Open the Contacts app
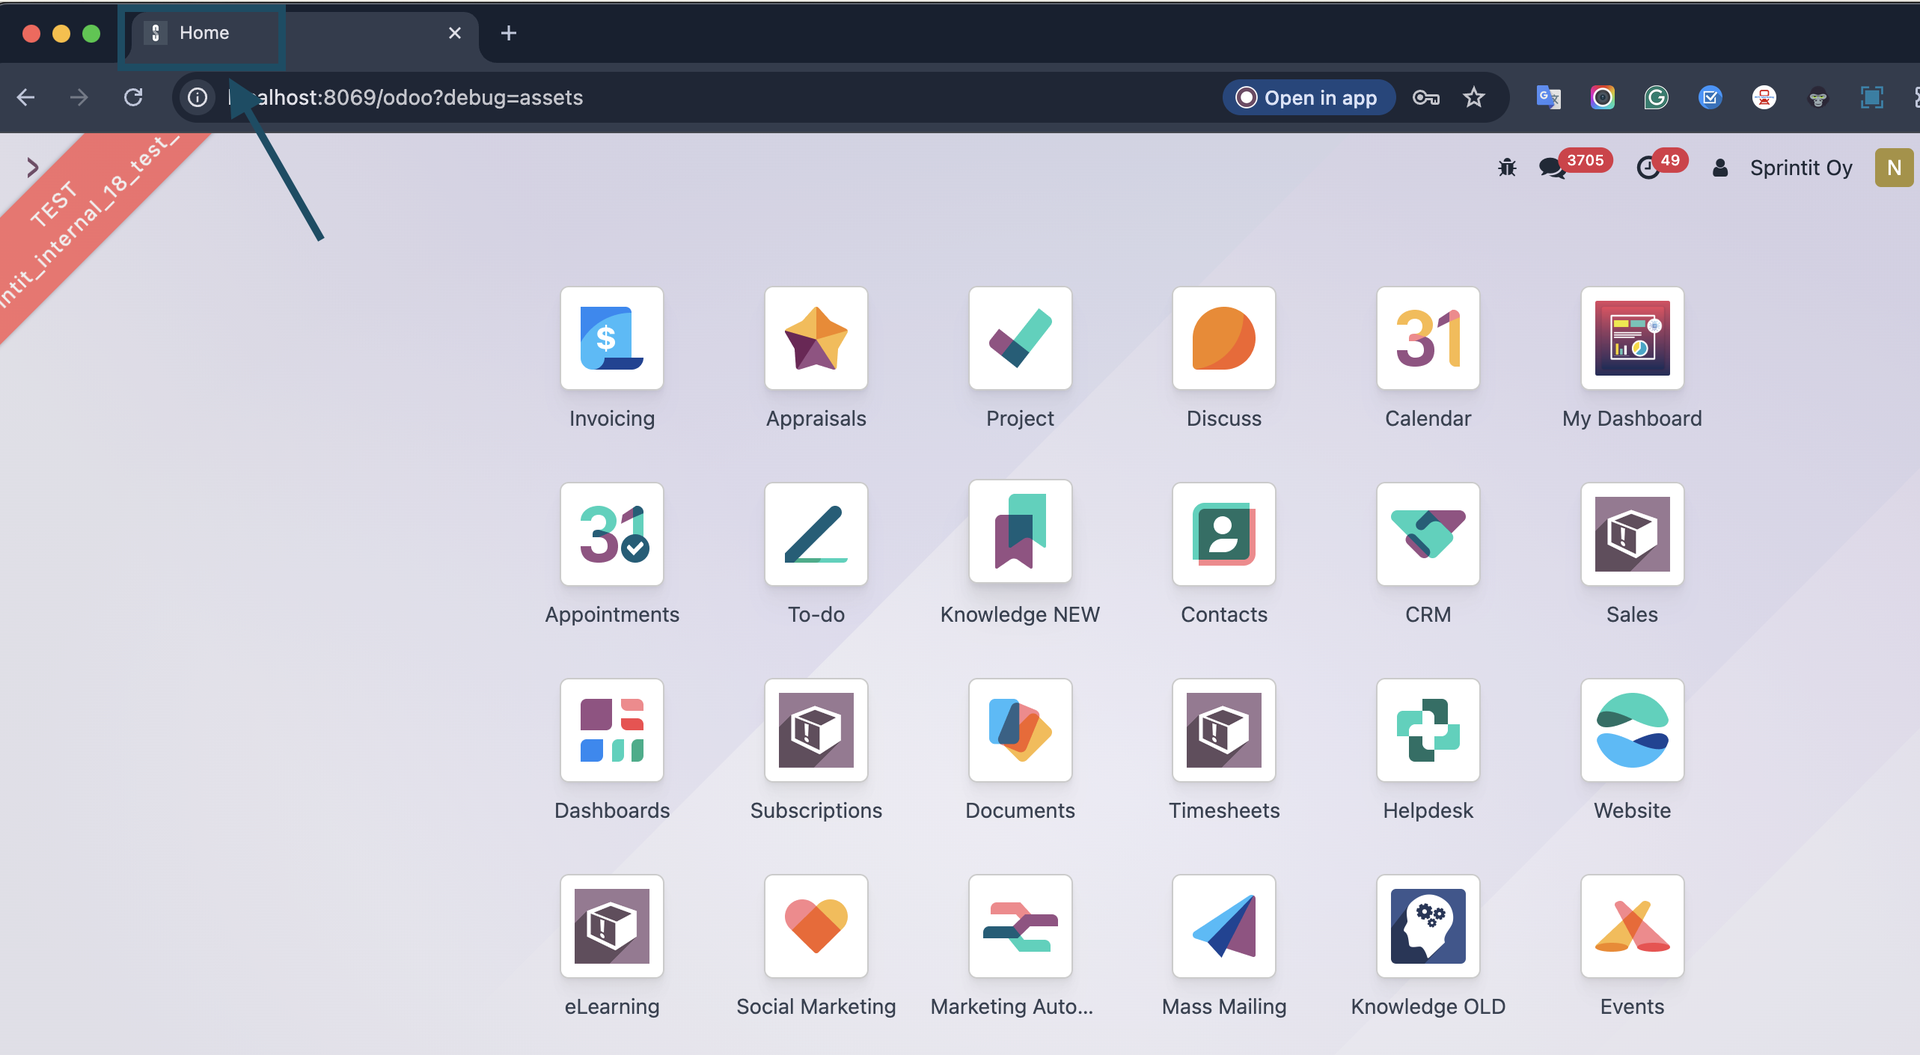 (1224, 534)
